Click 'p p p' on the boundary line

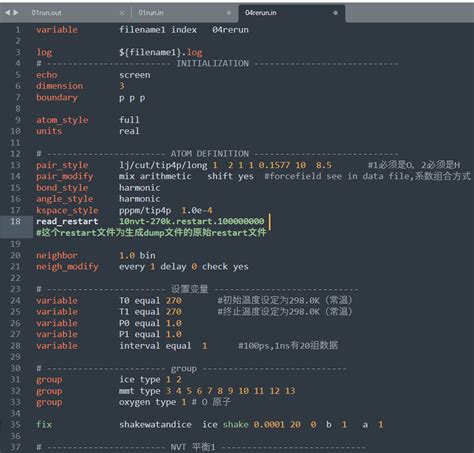(132, 98)
